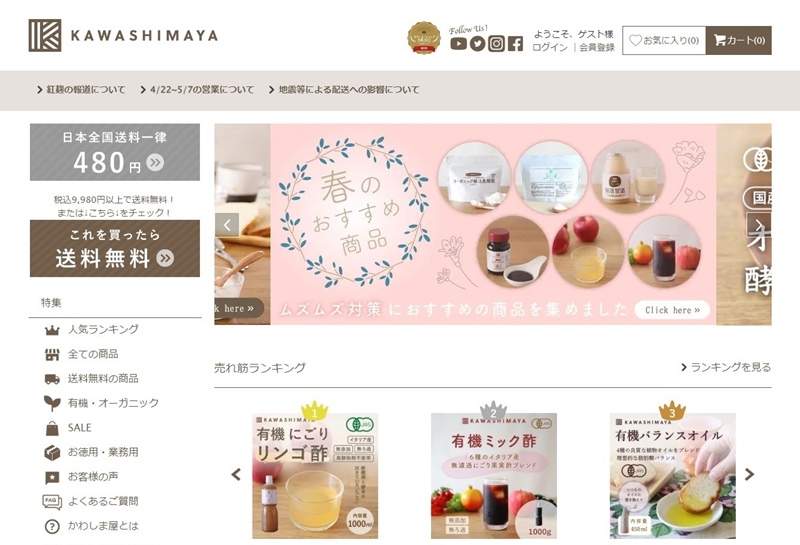The height and width of the screenshot is (545, 800).
Task: Show next banner slide arrow
Action: 759,225
